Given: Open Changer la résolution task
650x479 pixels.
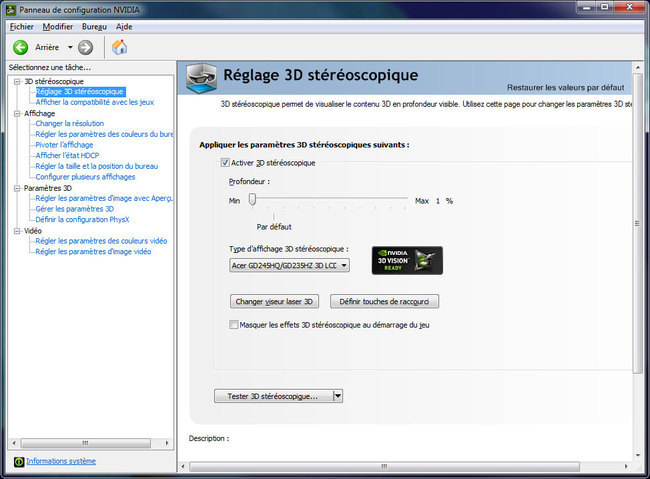Looking at the screenshot, I should (x=70, y=124).
